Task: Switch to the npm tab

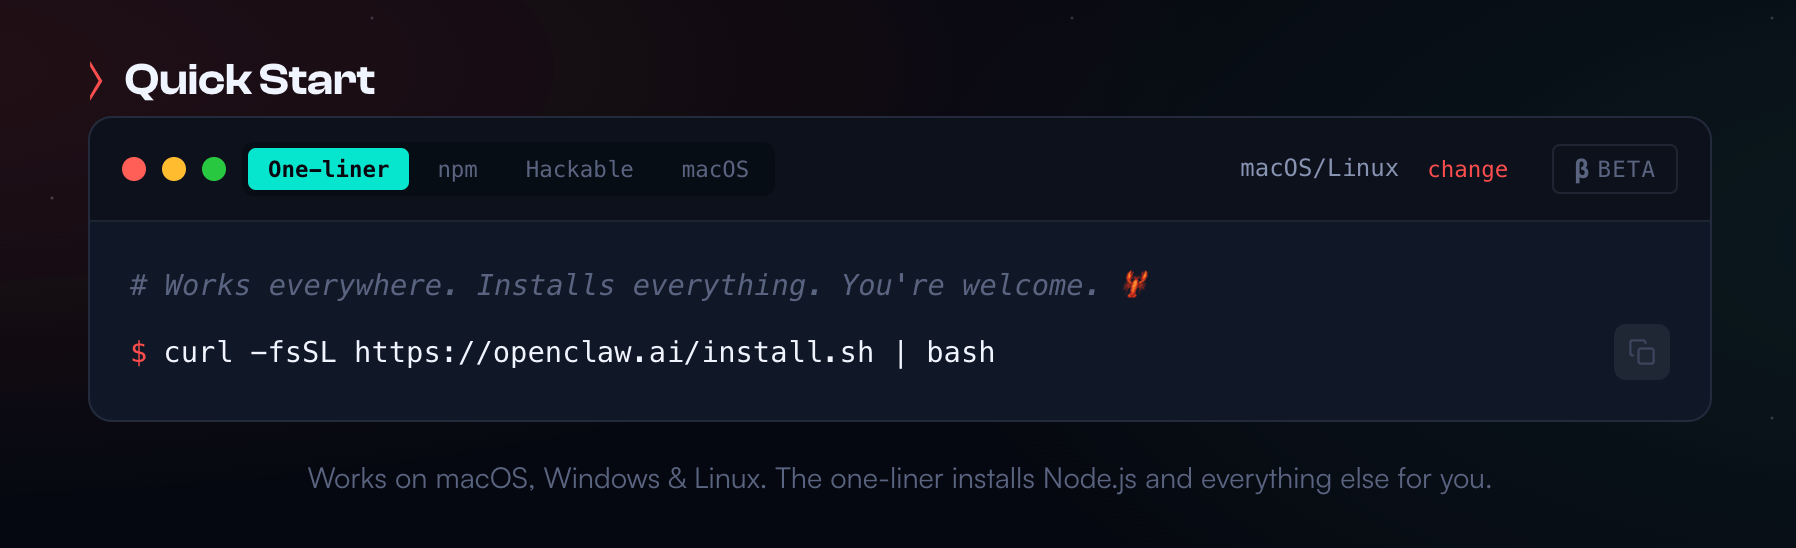Action: click(x=457, y=169)
